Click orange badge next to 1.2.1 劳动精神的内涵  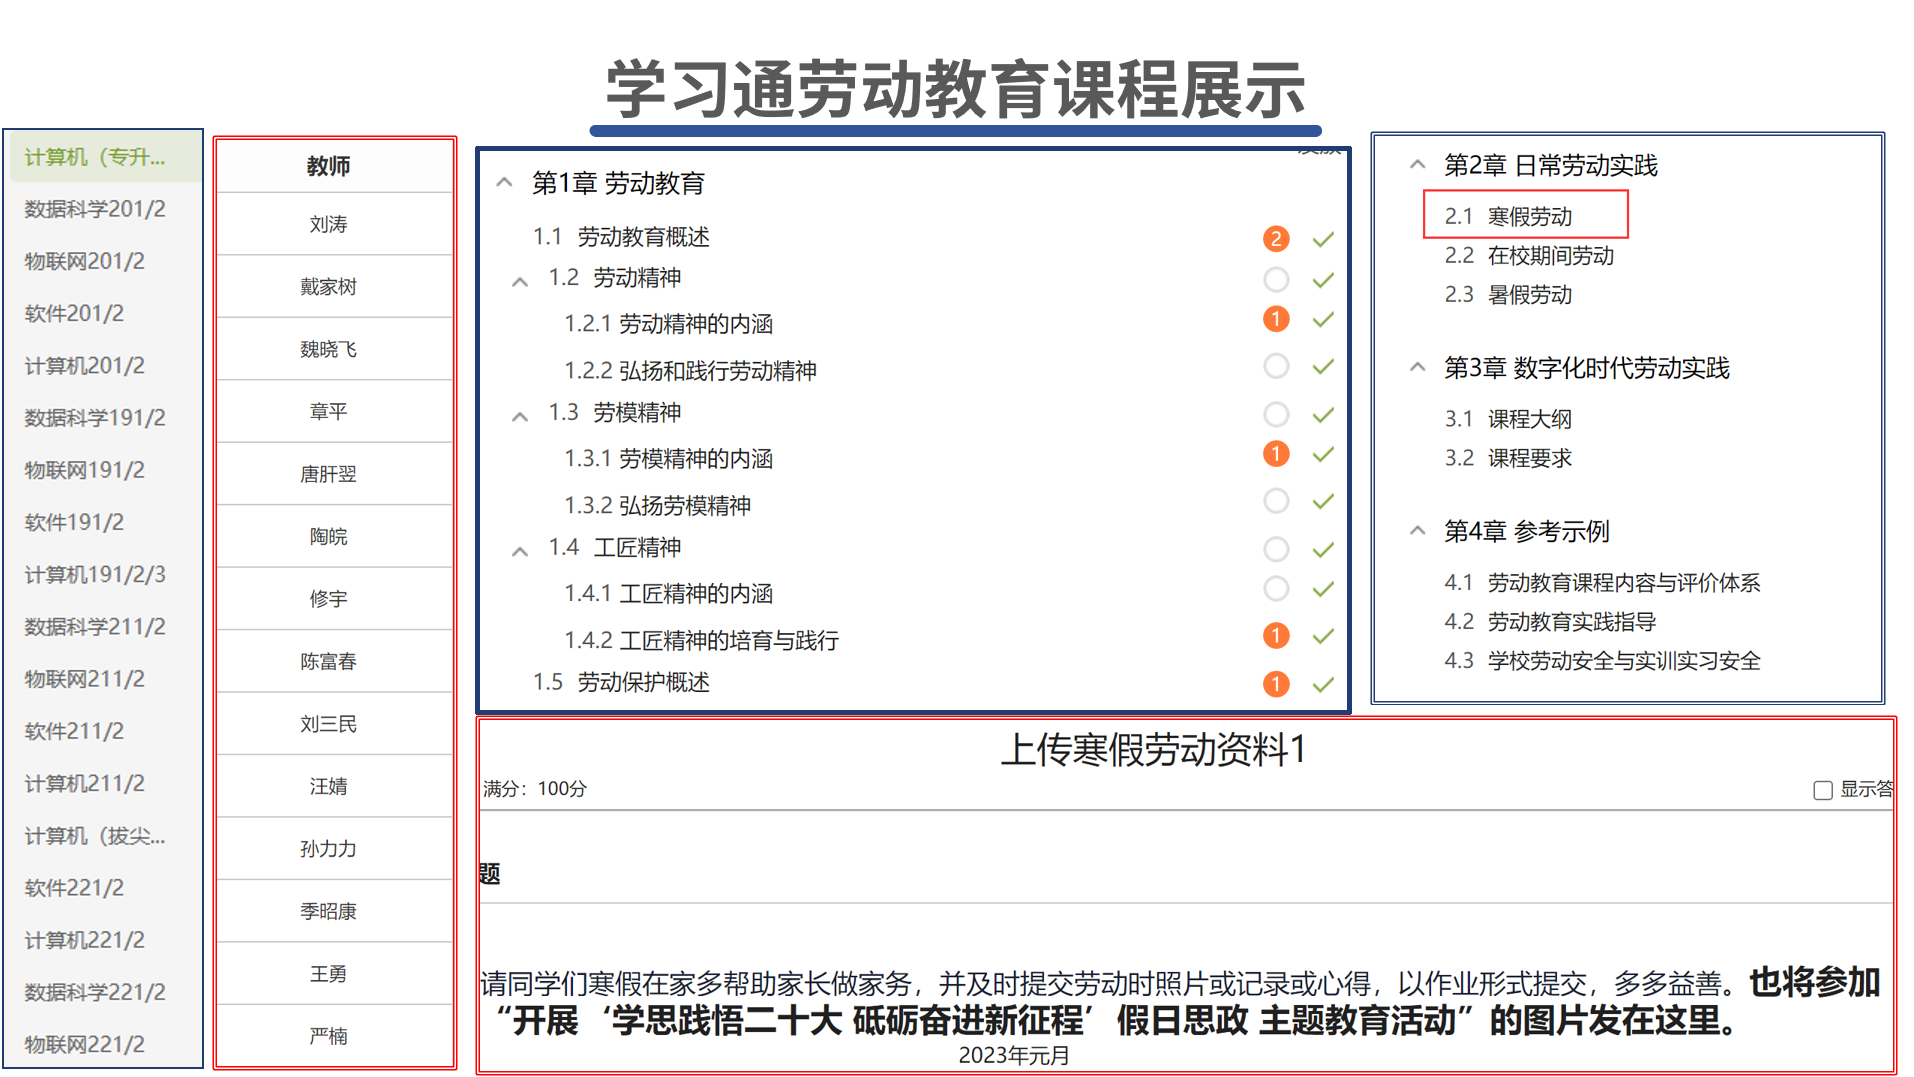1275,319
